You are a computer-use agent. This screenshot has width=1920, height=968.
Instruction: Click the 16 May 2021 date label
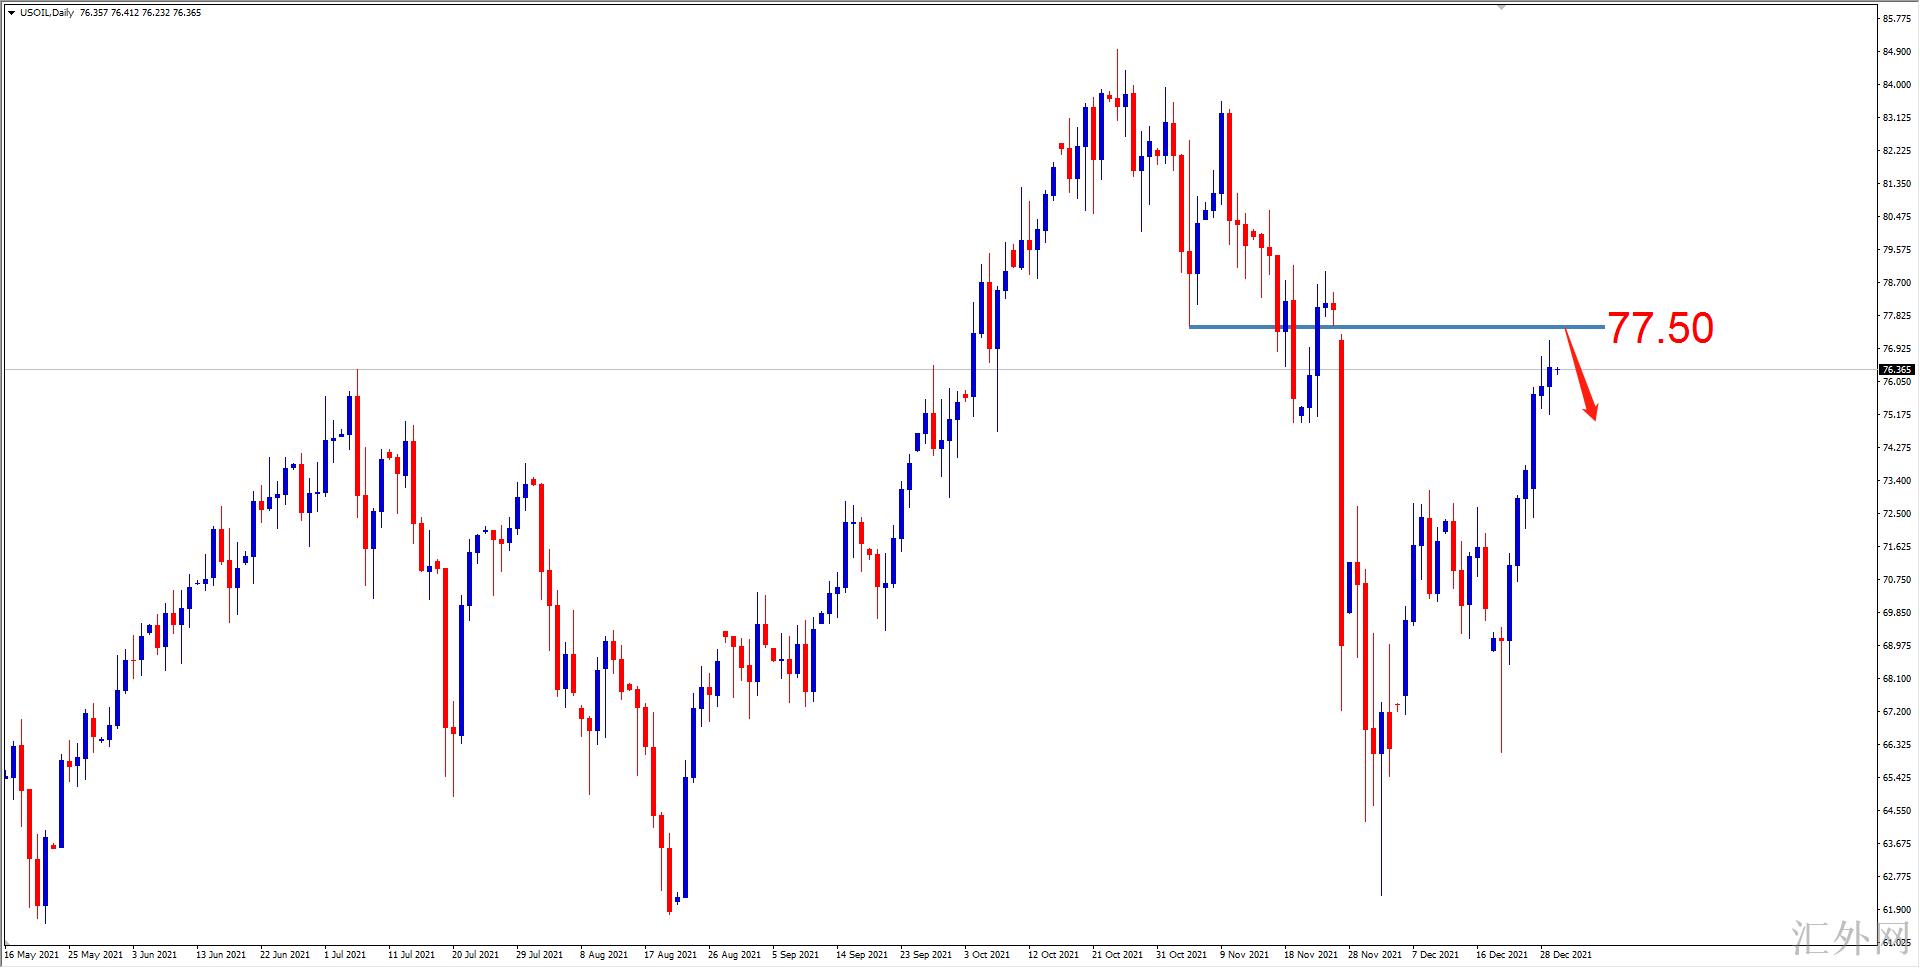[x=32, y=955]
